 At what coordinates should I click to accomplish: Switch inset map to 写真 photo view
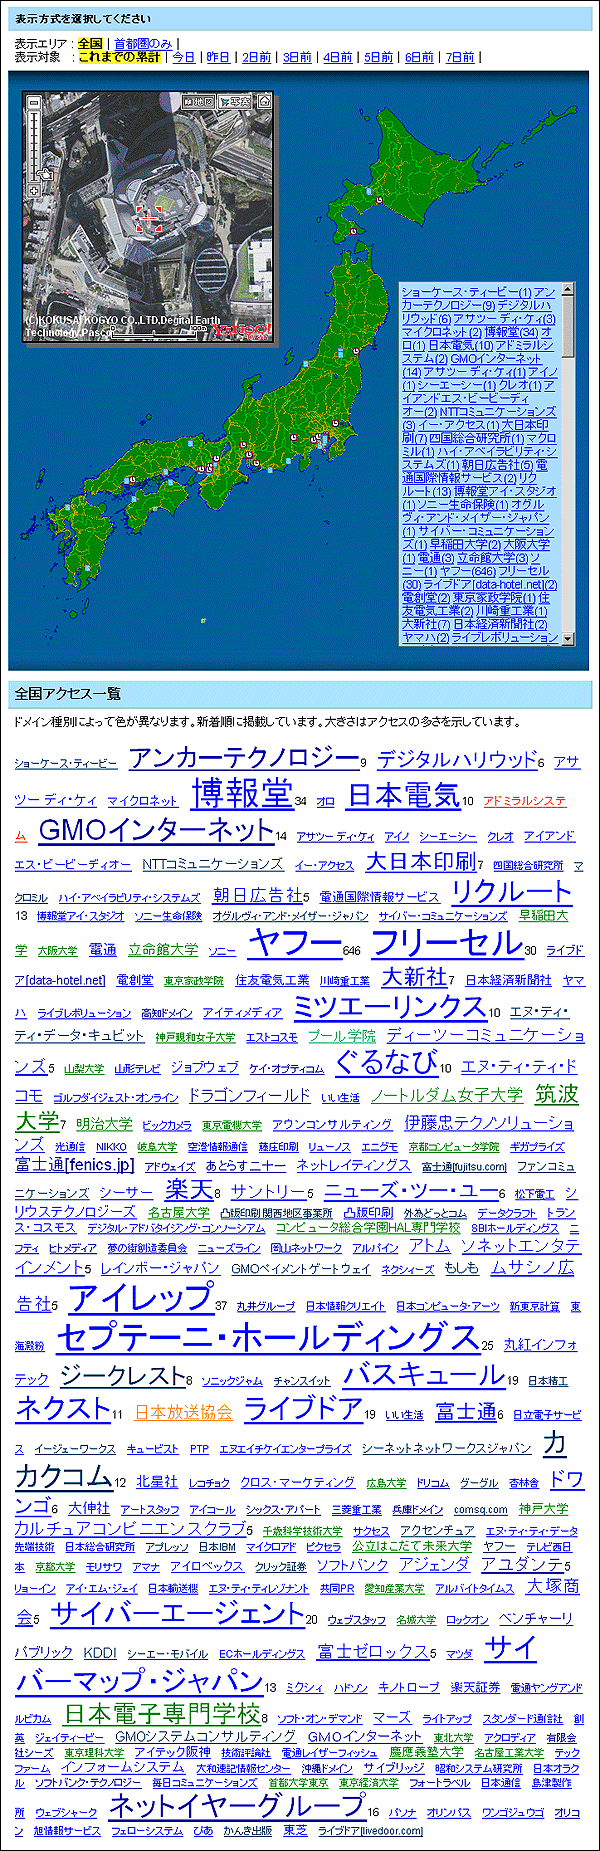pos(234,102)
